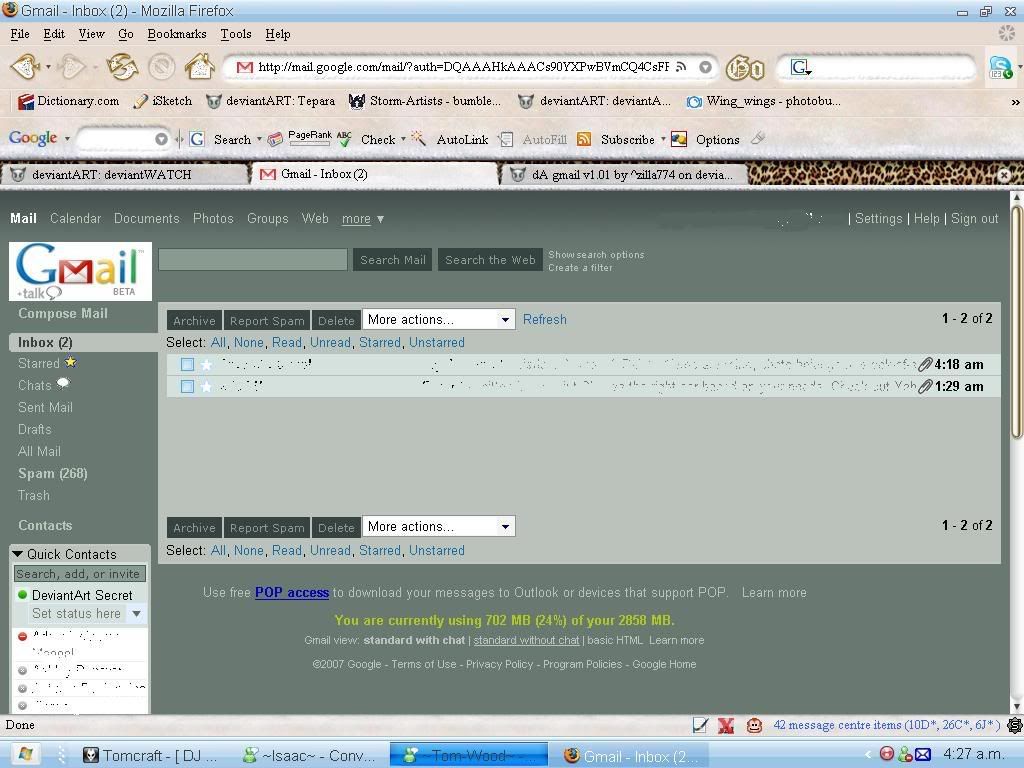Open the Wing_wings photobucket bookmark
This screenshot has height=768, width=1024.
click(x=763, y=101)
